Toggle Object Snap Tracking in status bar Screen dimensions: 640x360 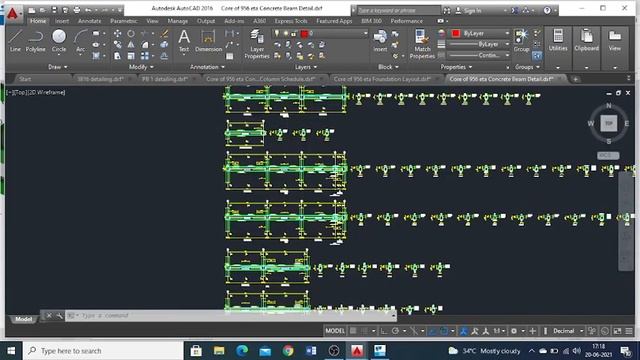[433, 331]
